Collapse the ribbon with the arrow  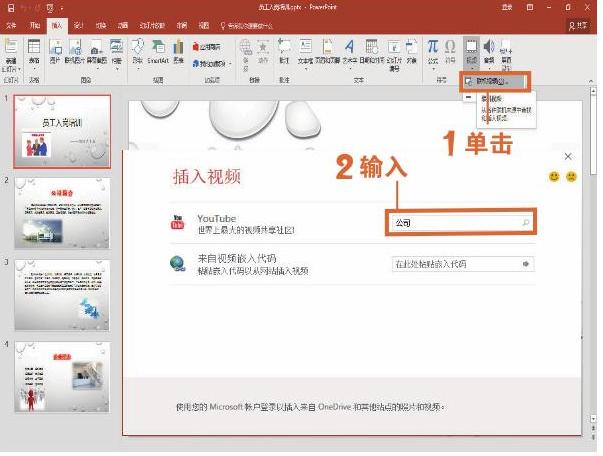591,81
